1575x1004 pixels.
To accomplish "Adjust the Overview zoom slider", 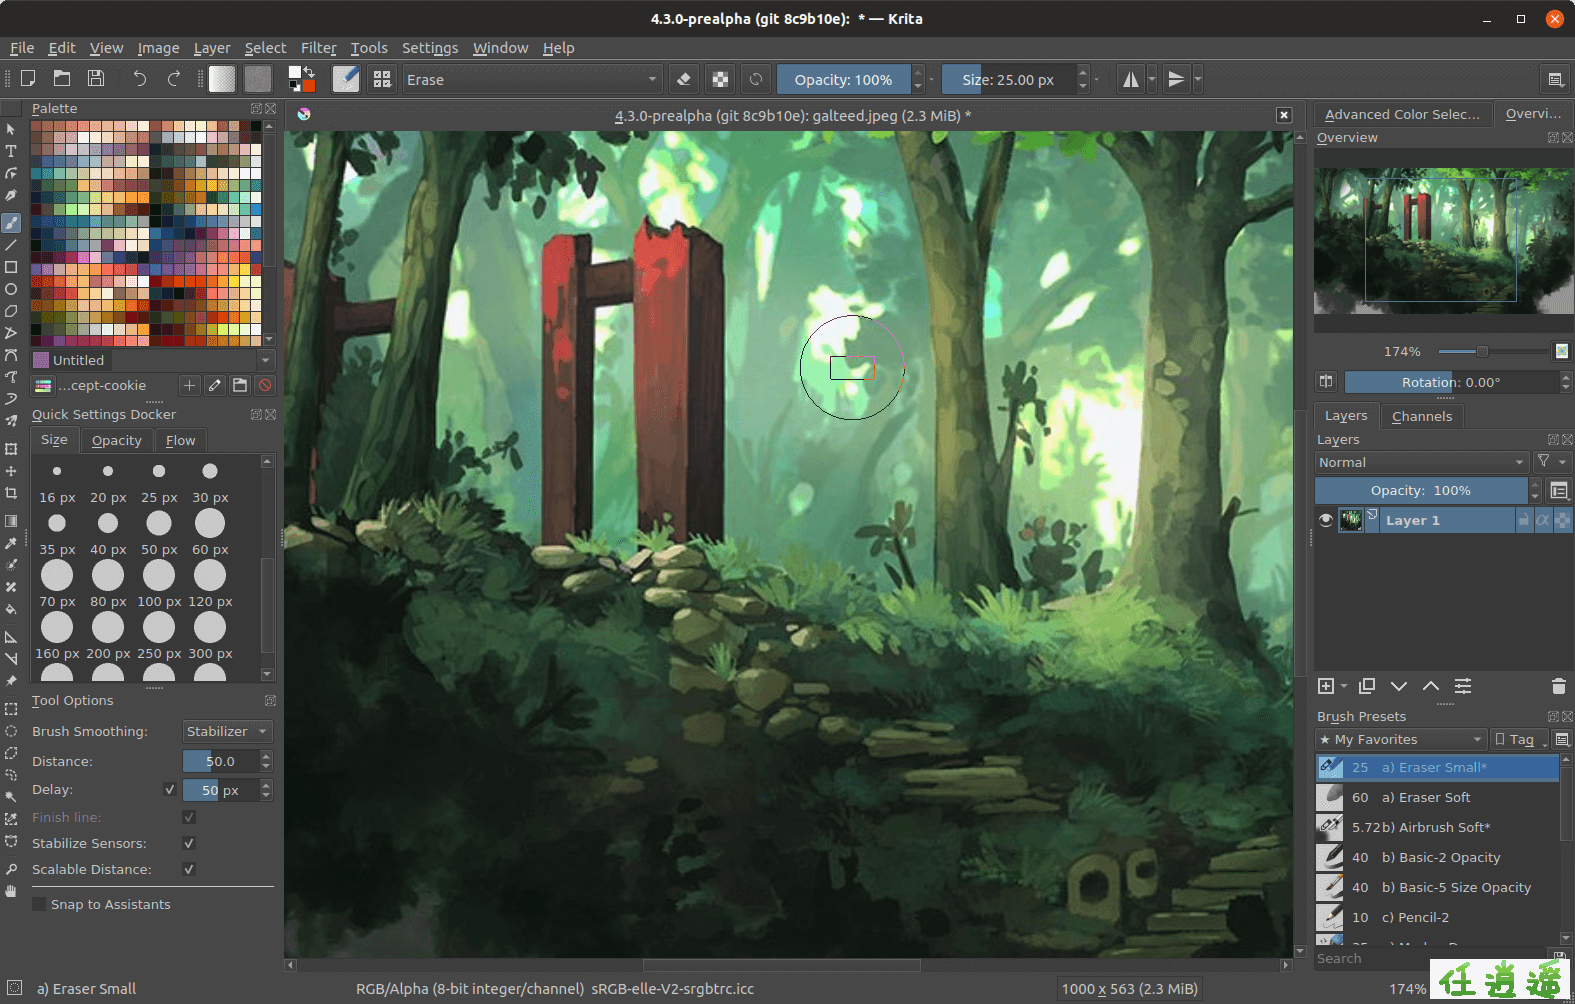I will (1493, 352).
